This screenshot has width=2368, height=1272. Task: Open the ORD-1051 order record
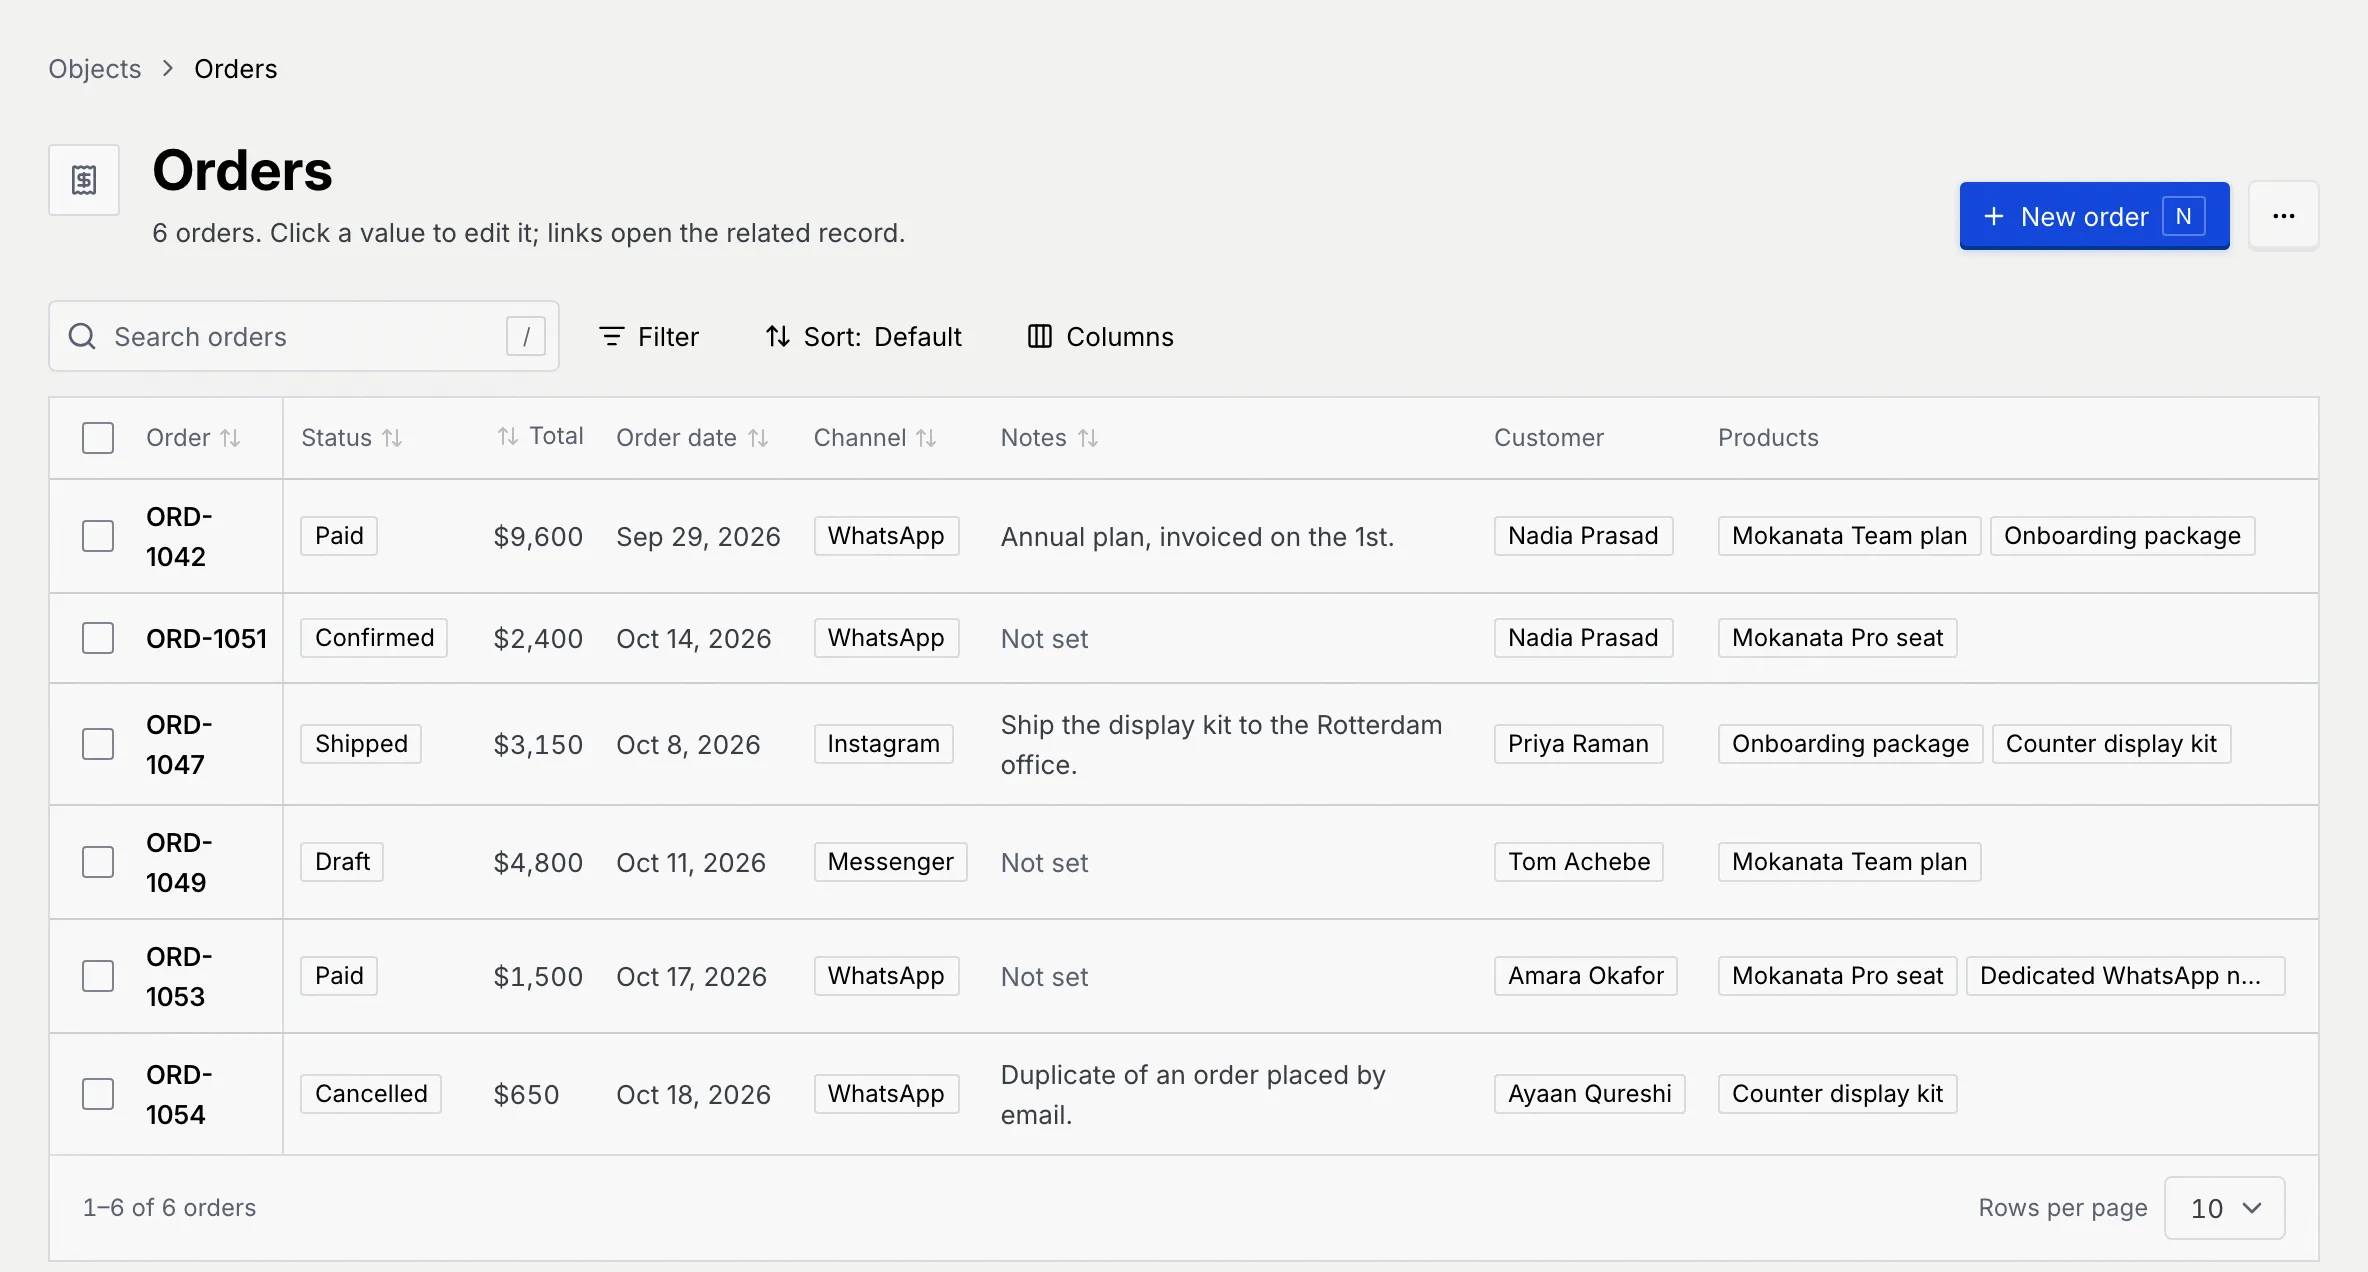tap(206, 638)
